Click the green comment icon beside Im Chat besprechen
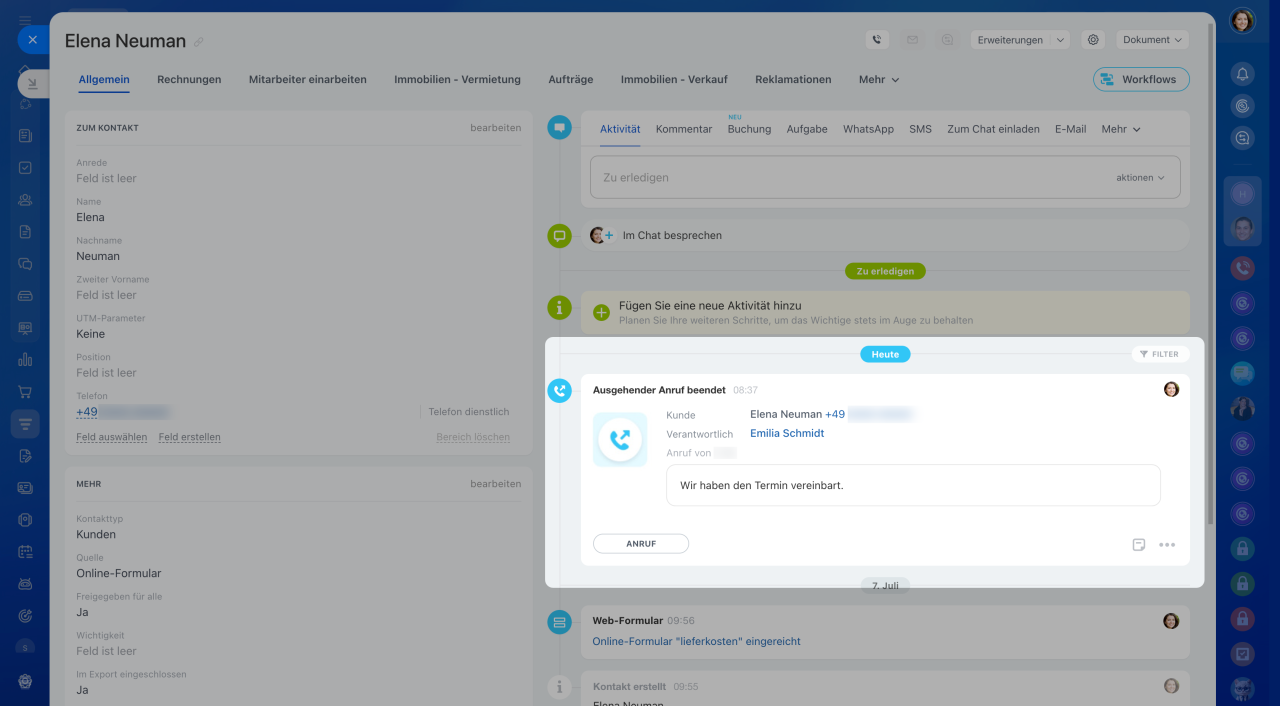Viewport: 1280px width, 706px height. [559, 236]
